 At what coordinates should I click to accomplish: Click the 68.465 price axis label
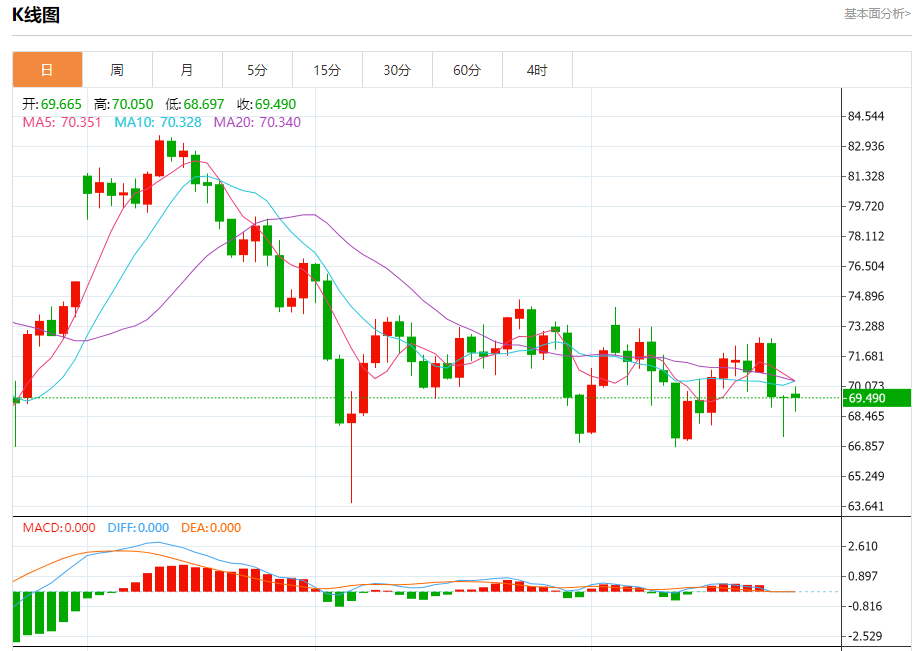(866, 417)
